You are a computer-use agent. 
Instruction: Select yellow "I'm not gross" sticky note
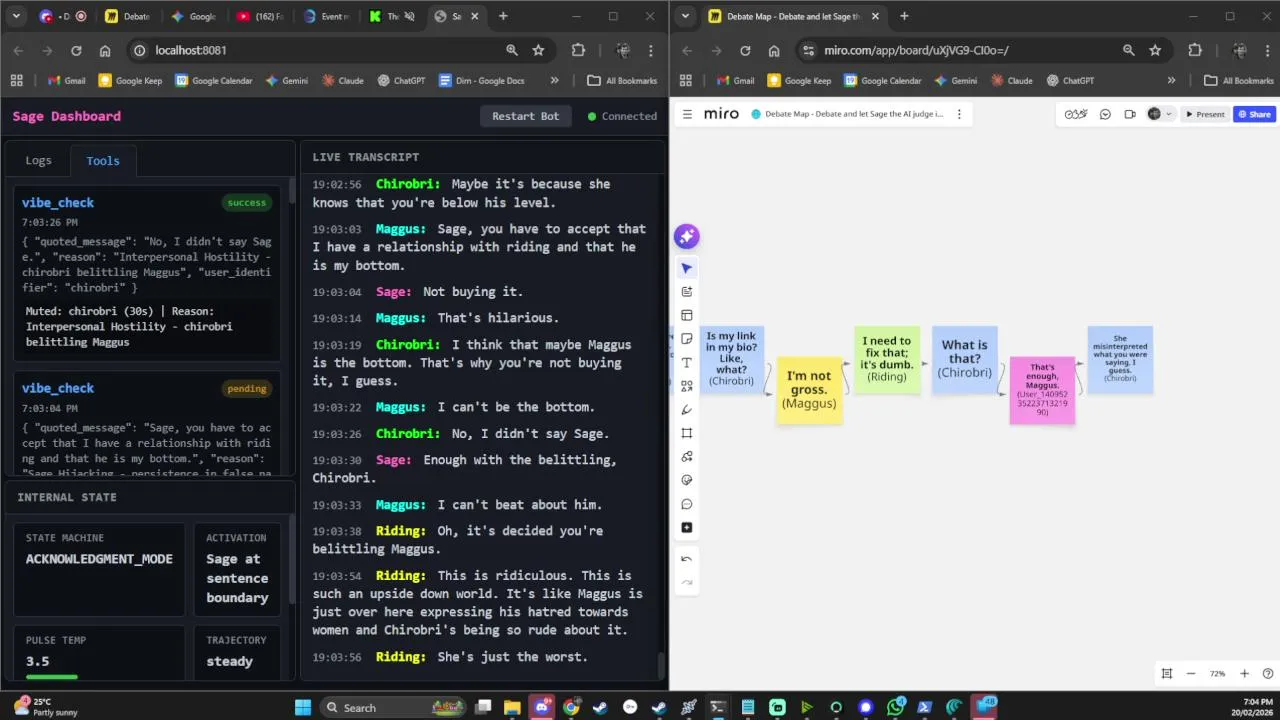click(809, 390)
